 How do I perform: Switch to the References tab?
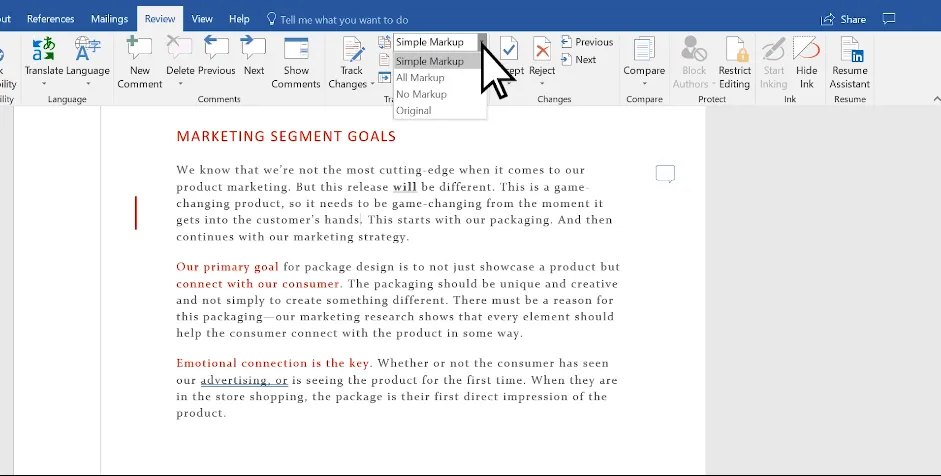(50, 19)
